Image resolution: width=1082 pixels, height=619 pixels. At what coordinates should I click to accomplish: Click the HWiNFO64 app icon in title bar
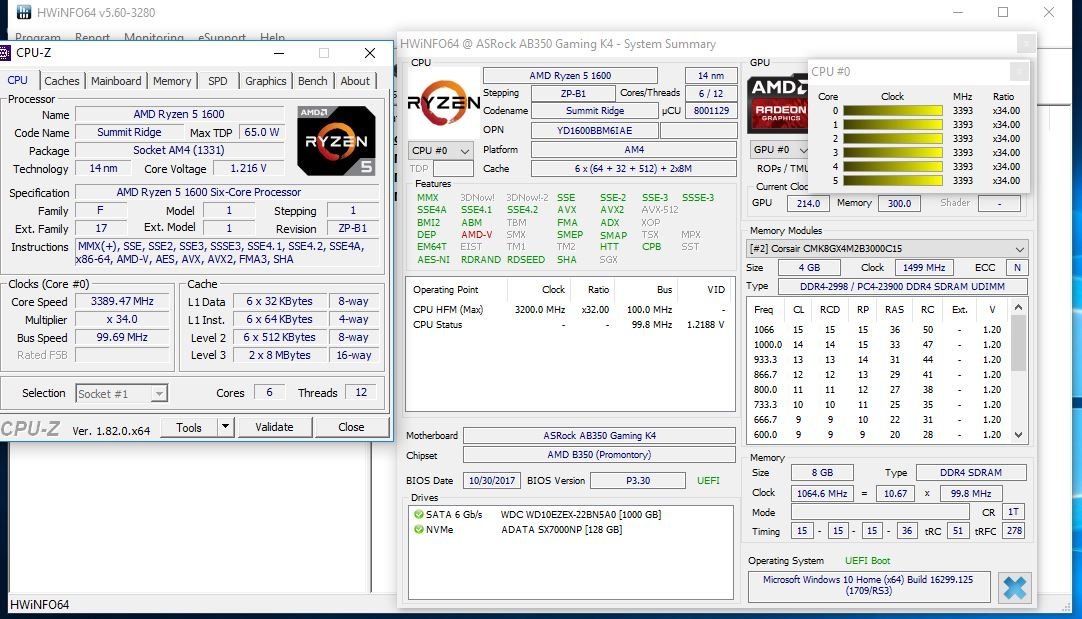pos(23,12)
